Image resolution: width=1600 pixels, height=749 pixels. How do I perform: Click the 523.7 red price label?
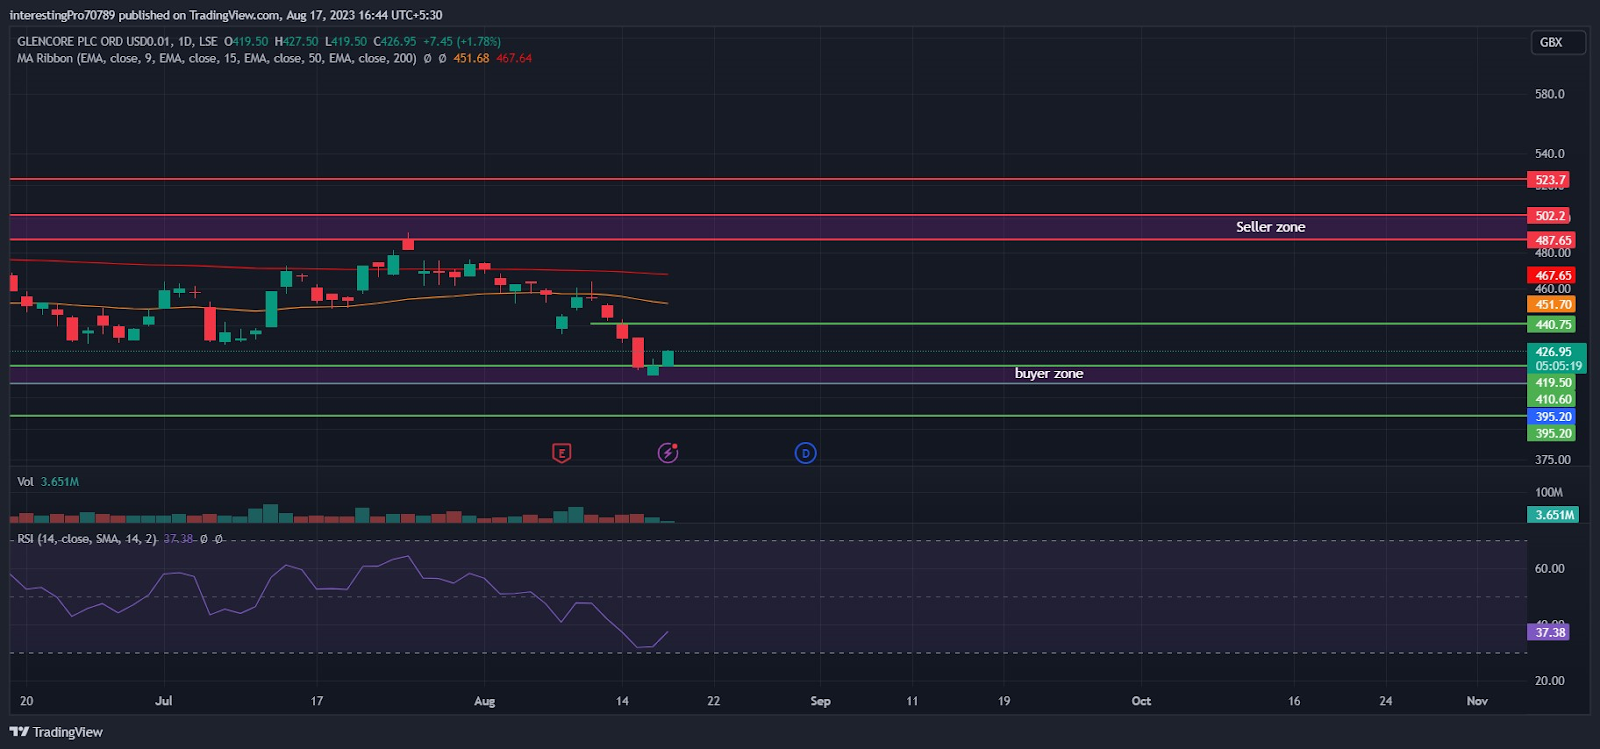(x=1549, y=180)
